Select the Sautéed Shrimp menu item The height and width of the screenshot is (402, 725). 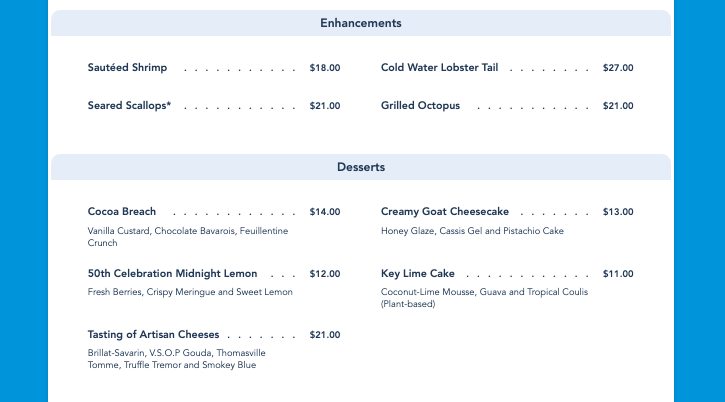pyautogui.click(x=128, y=68)
